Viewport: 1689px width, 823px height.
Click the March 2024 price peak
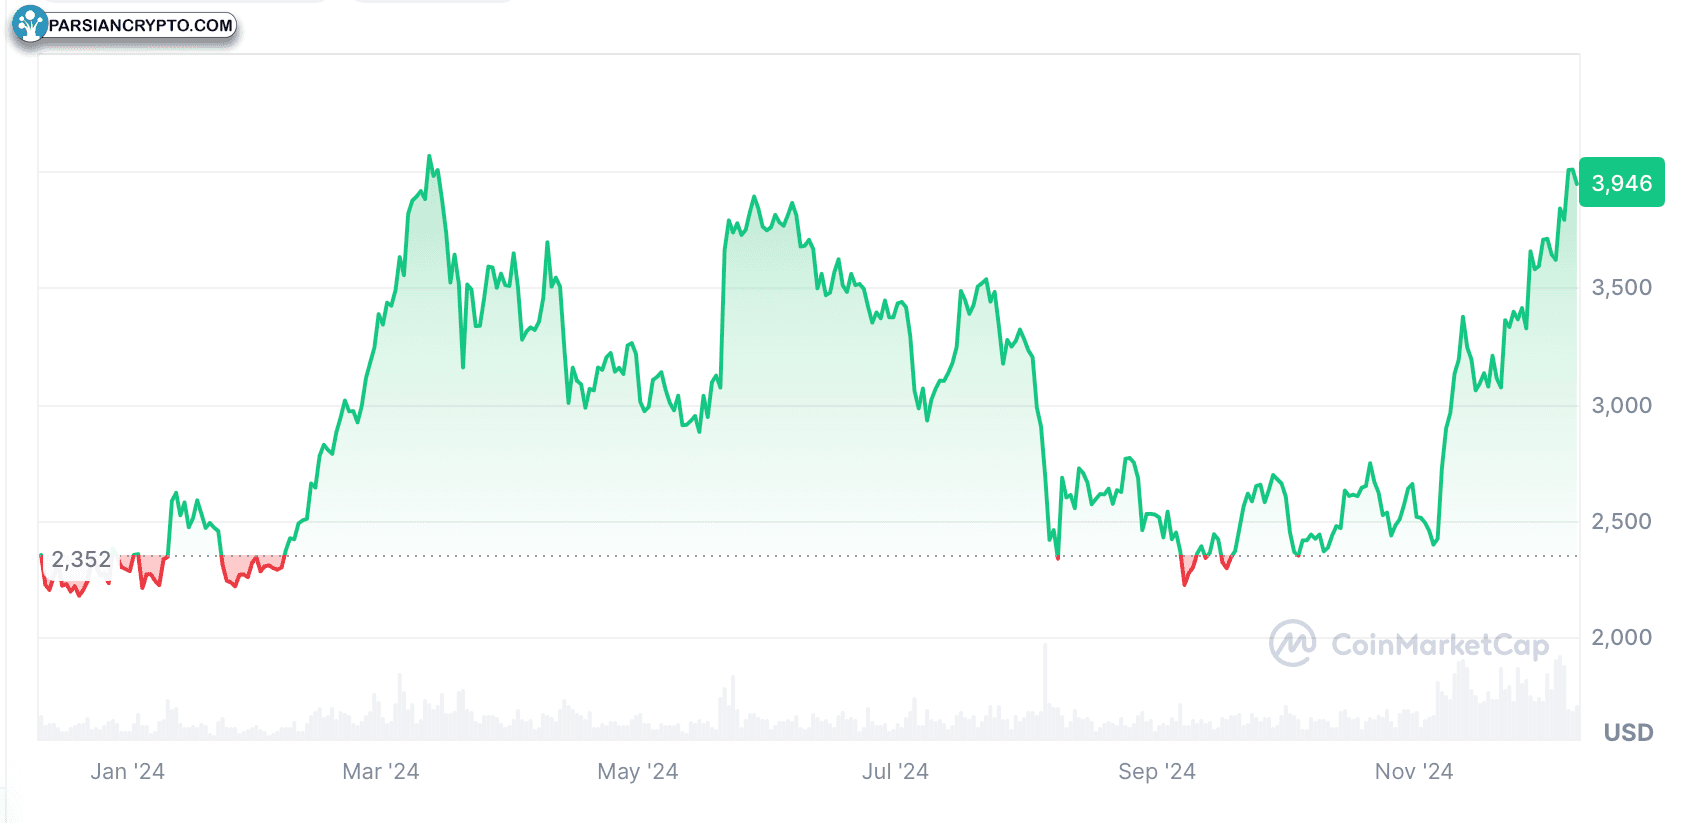(x=429, y=157)
